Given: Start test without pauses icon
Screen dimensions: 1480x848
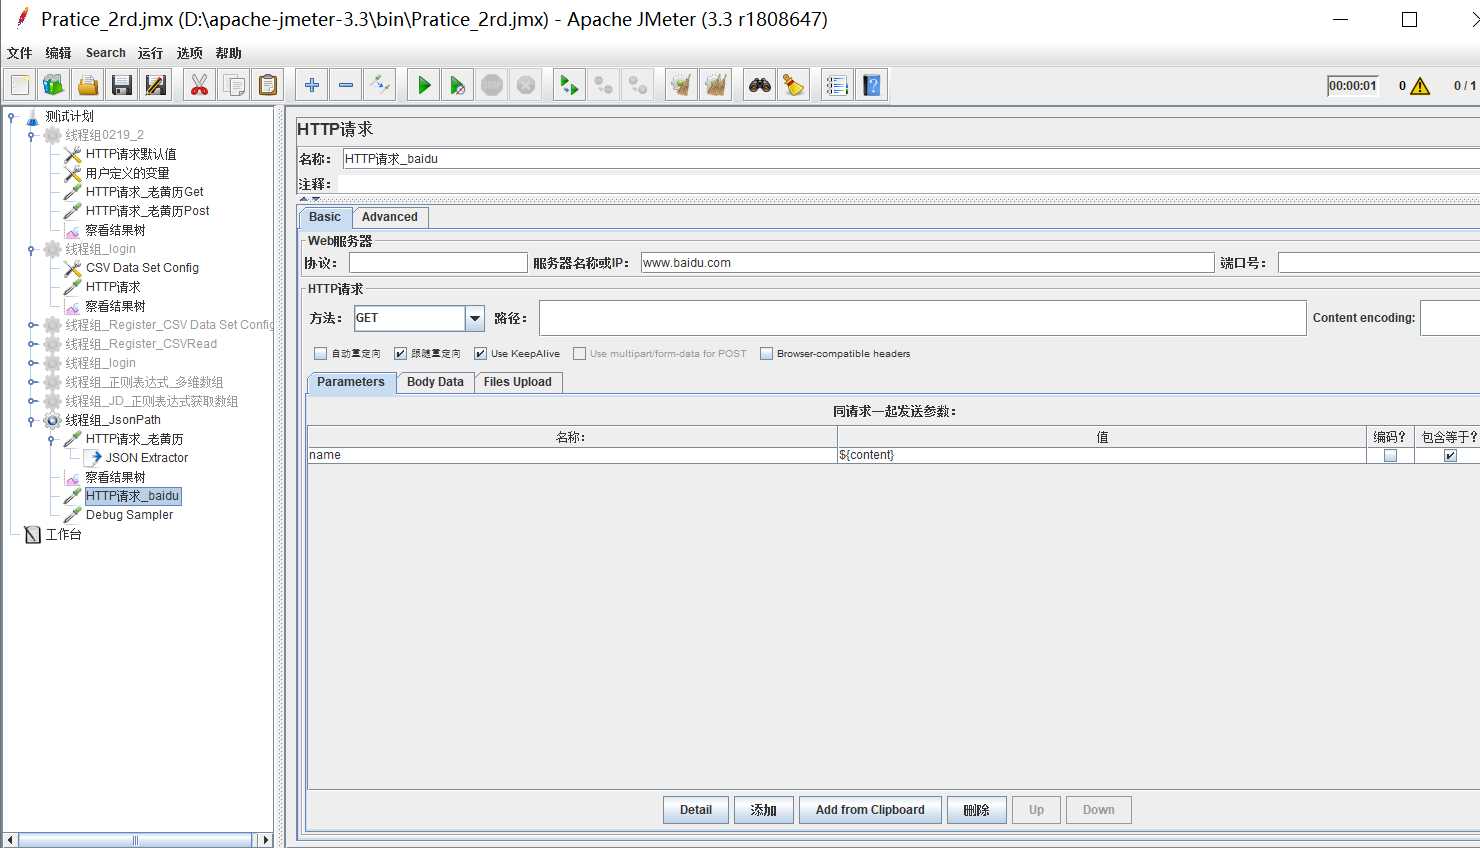Looking at the screenshot, I should pyautogui.click(x=458, y=85).
